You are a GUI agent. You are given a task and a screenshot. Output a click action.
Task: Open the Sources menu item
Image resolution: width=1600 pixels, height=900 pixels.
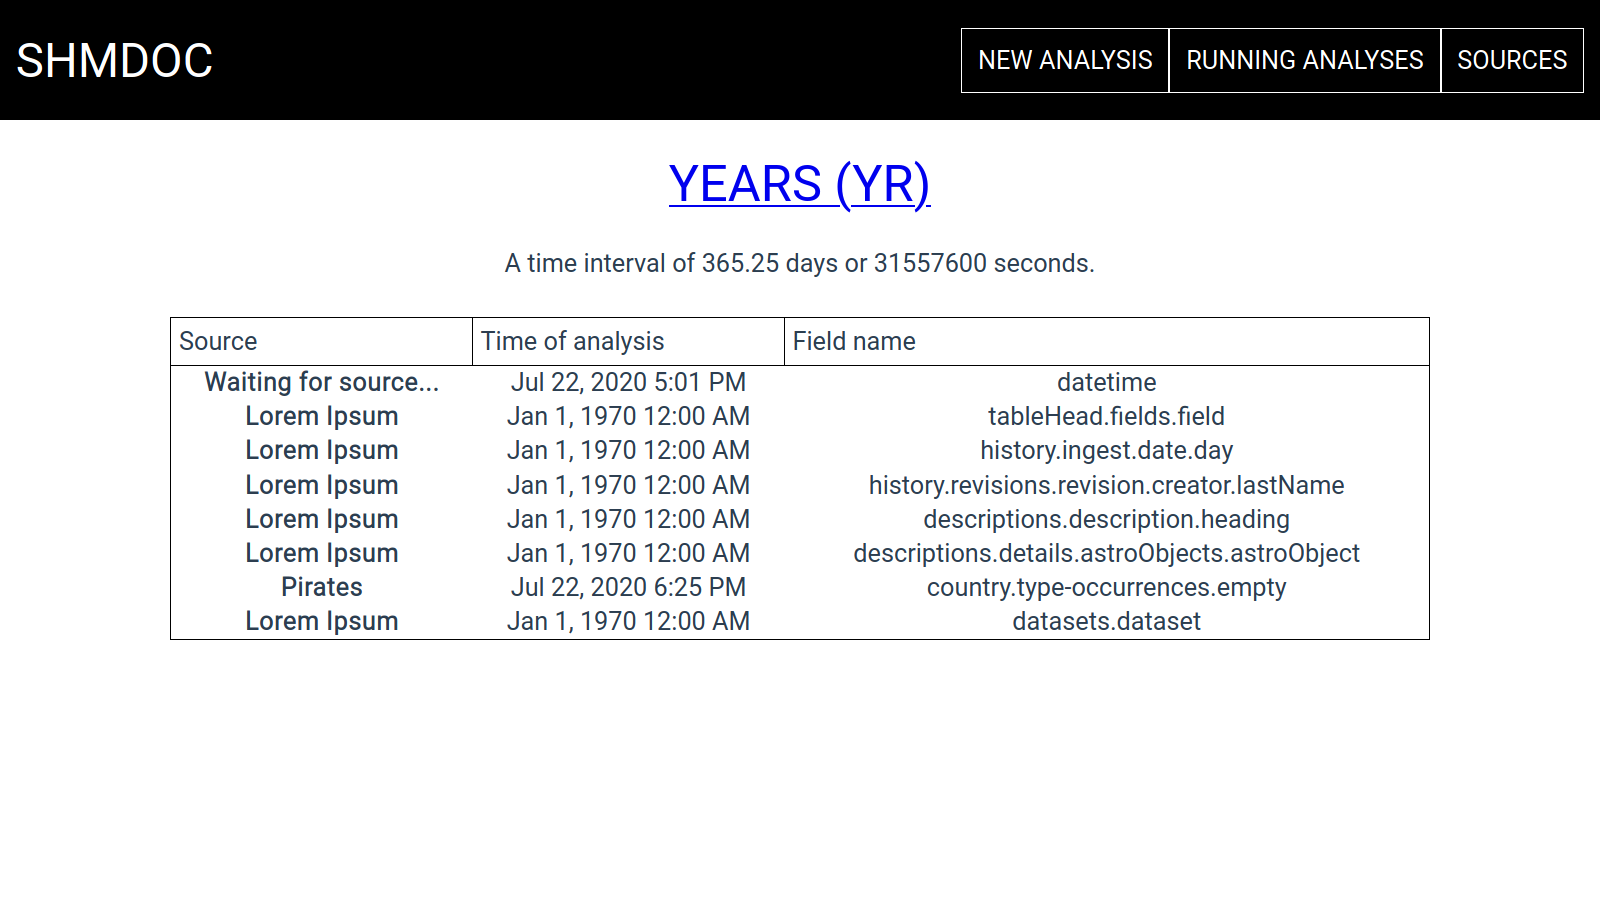click(1511, 61)
